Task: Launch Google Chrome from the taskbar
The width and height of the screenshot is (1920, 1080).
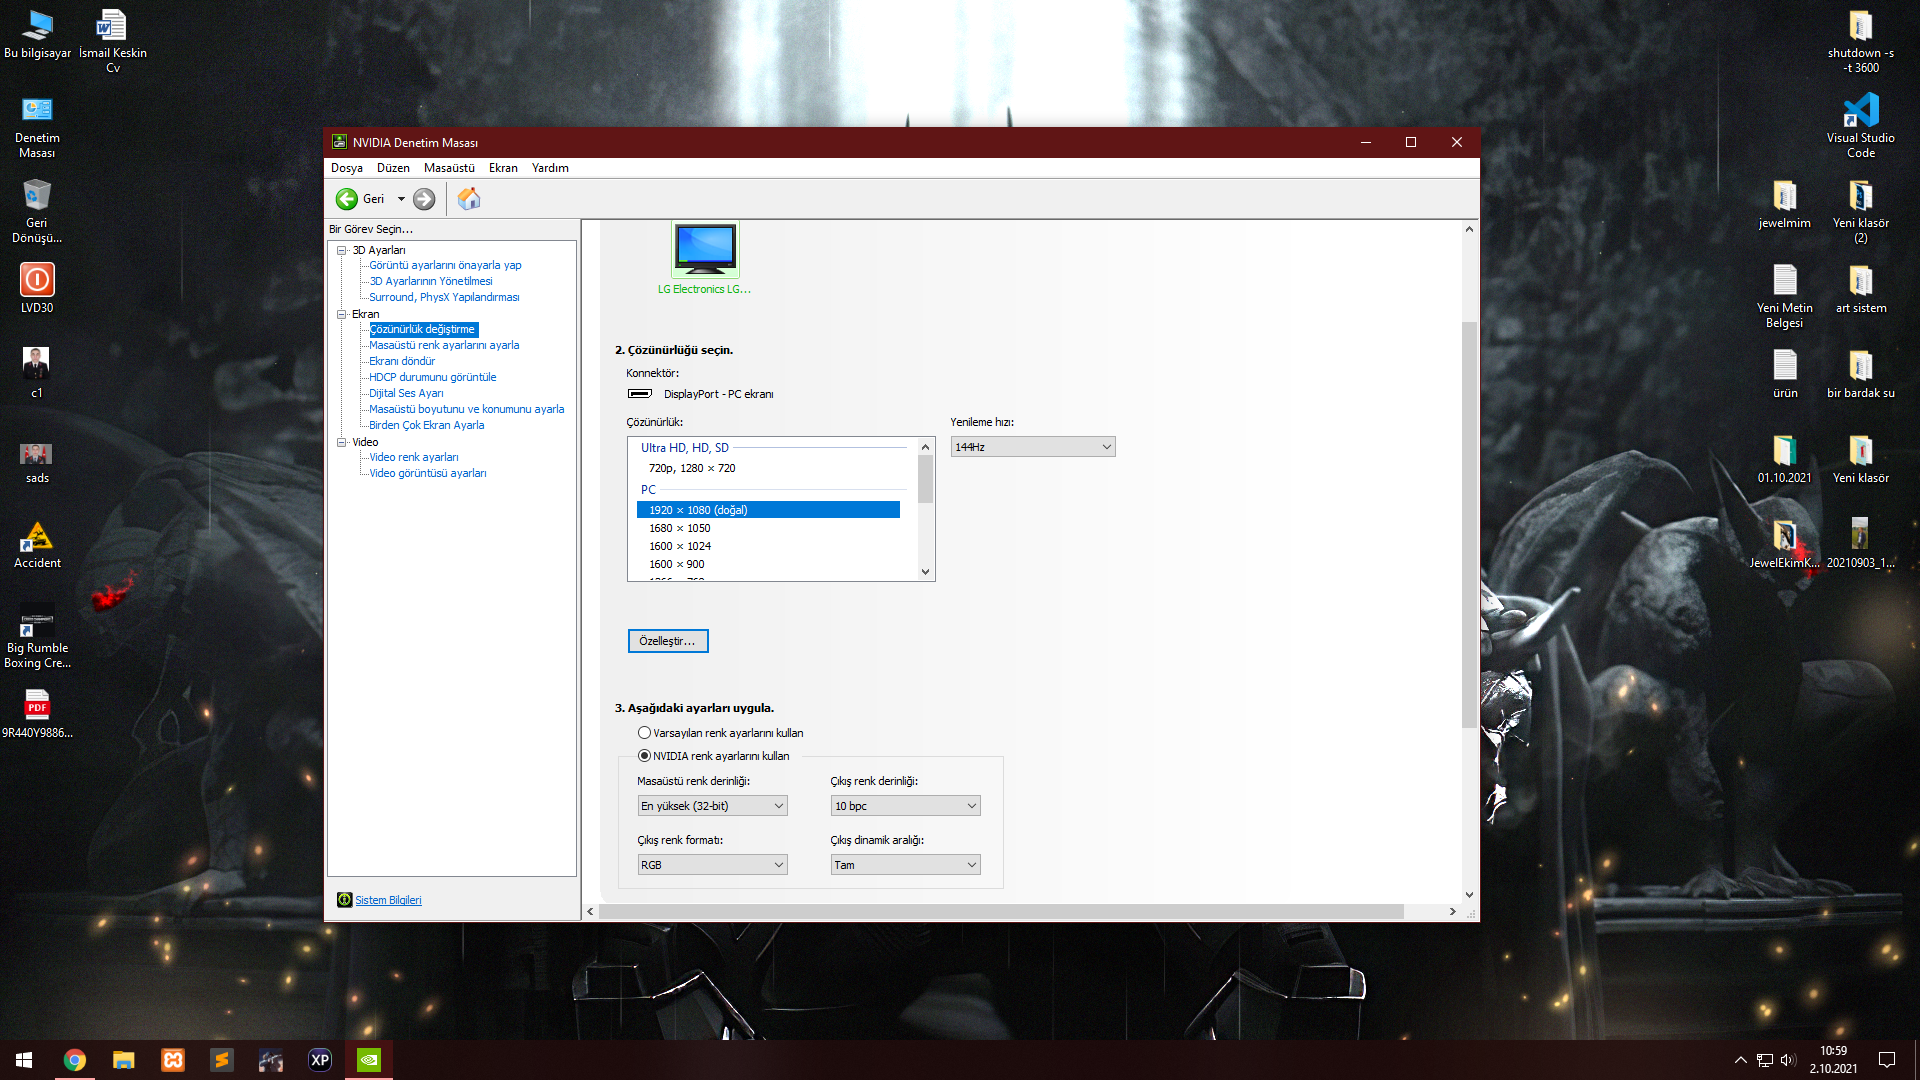Action: (x=75, y=1060)
